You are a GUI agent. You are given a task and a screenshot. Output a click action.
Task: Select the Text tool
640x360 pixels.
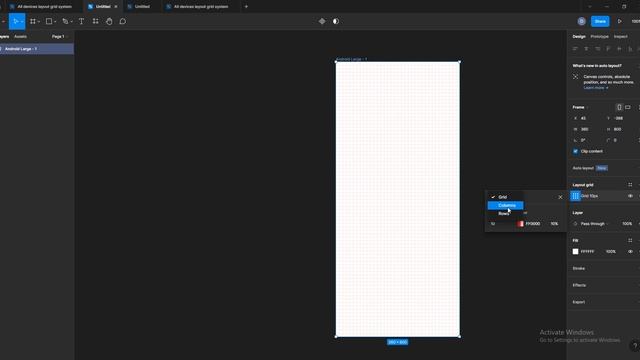click(81, 21)
